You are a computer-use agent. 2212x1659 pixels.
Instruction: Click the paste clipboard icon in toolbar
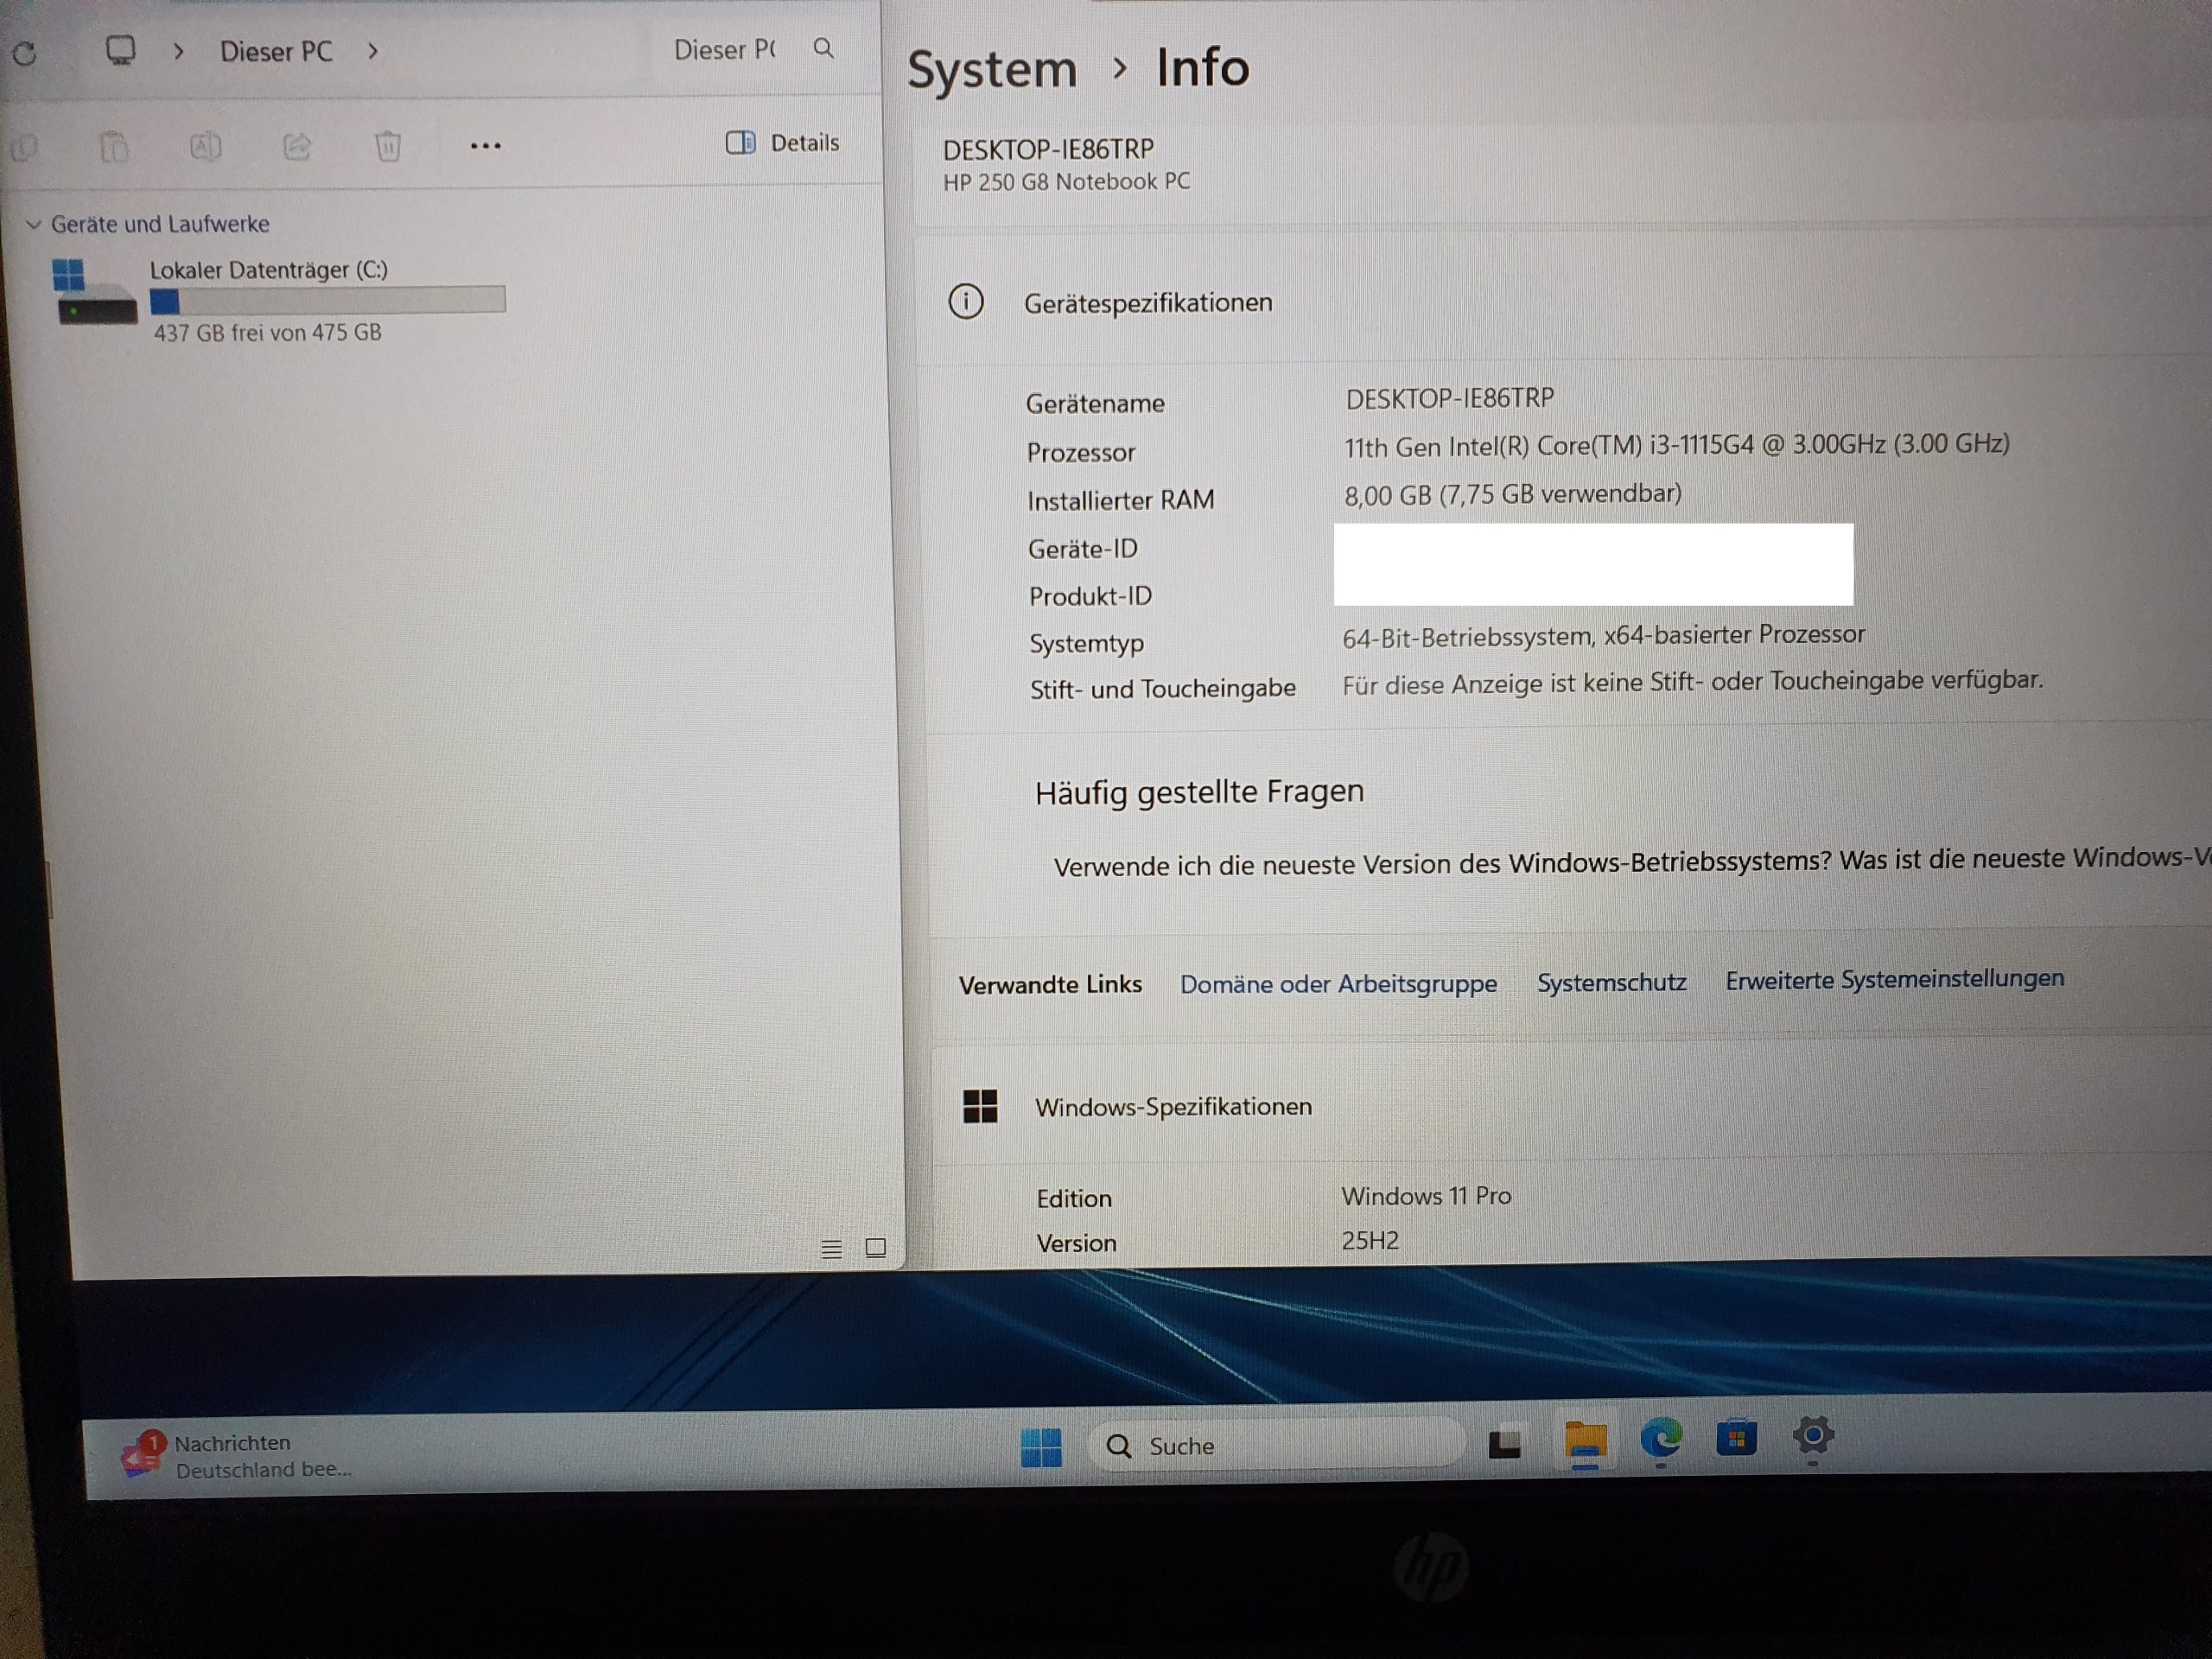tap(114, 147)
